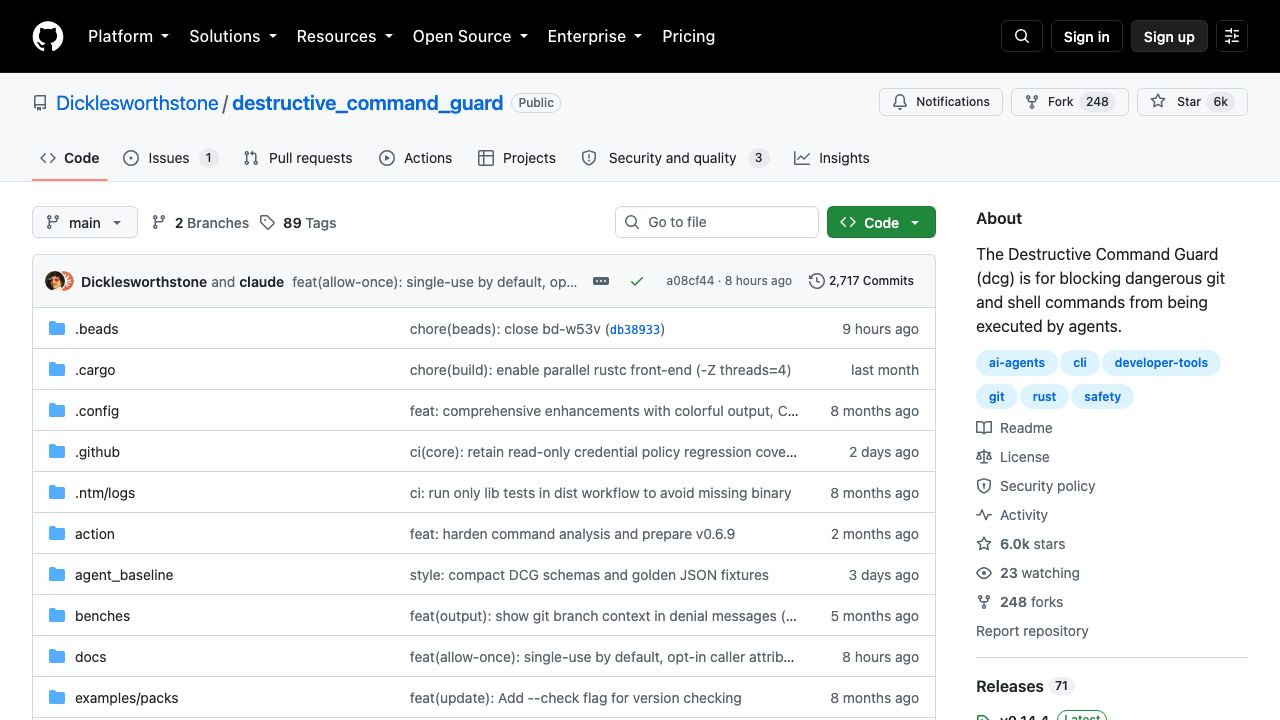Click the bell icon on Notifications
Screen dimensions: 1280x720
900,102
